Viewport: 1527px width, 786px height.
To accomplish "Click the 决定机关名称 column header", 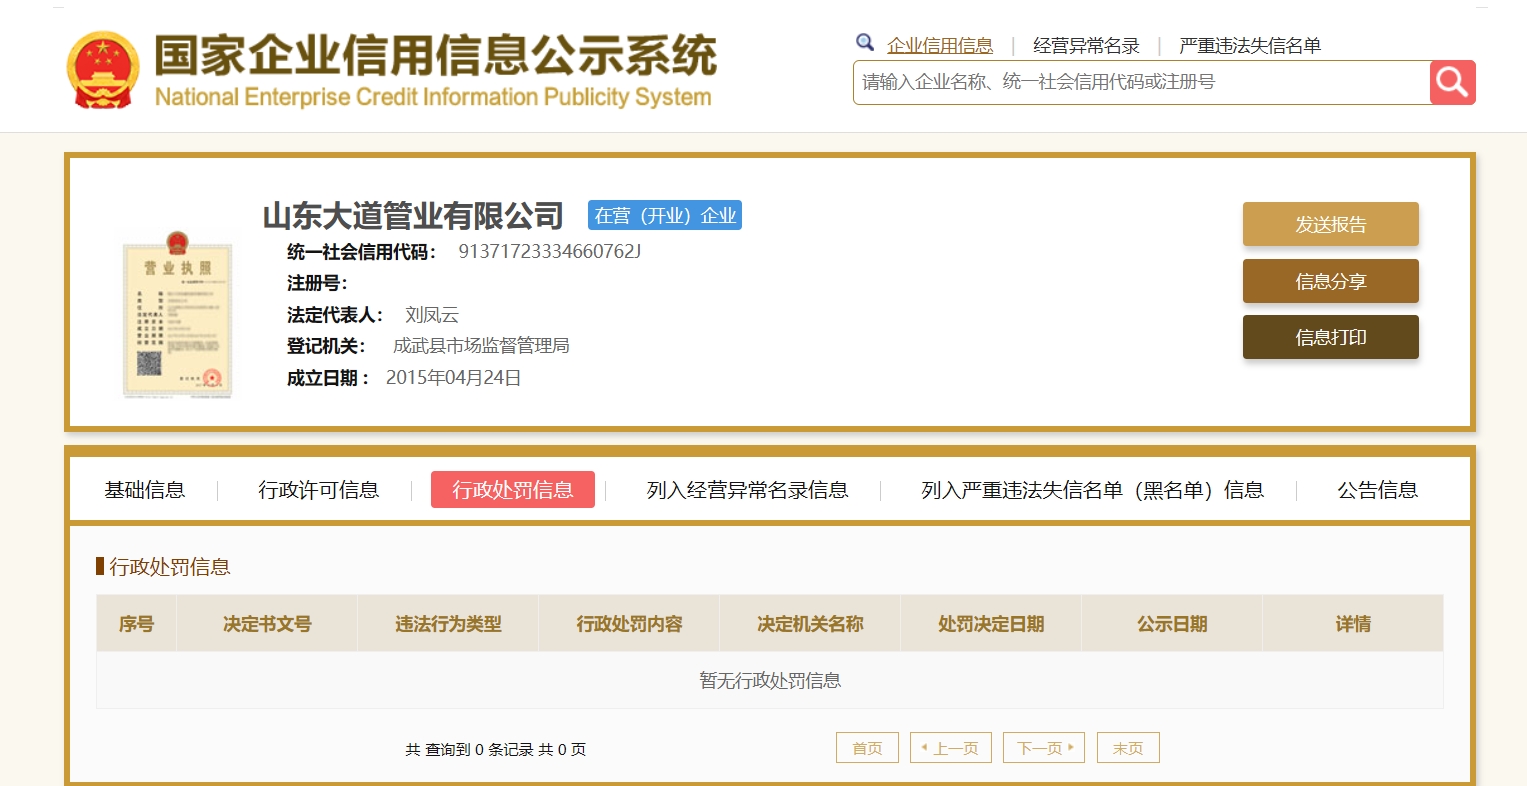I will point(810,624).
